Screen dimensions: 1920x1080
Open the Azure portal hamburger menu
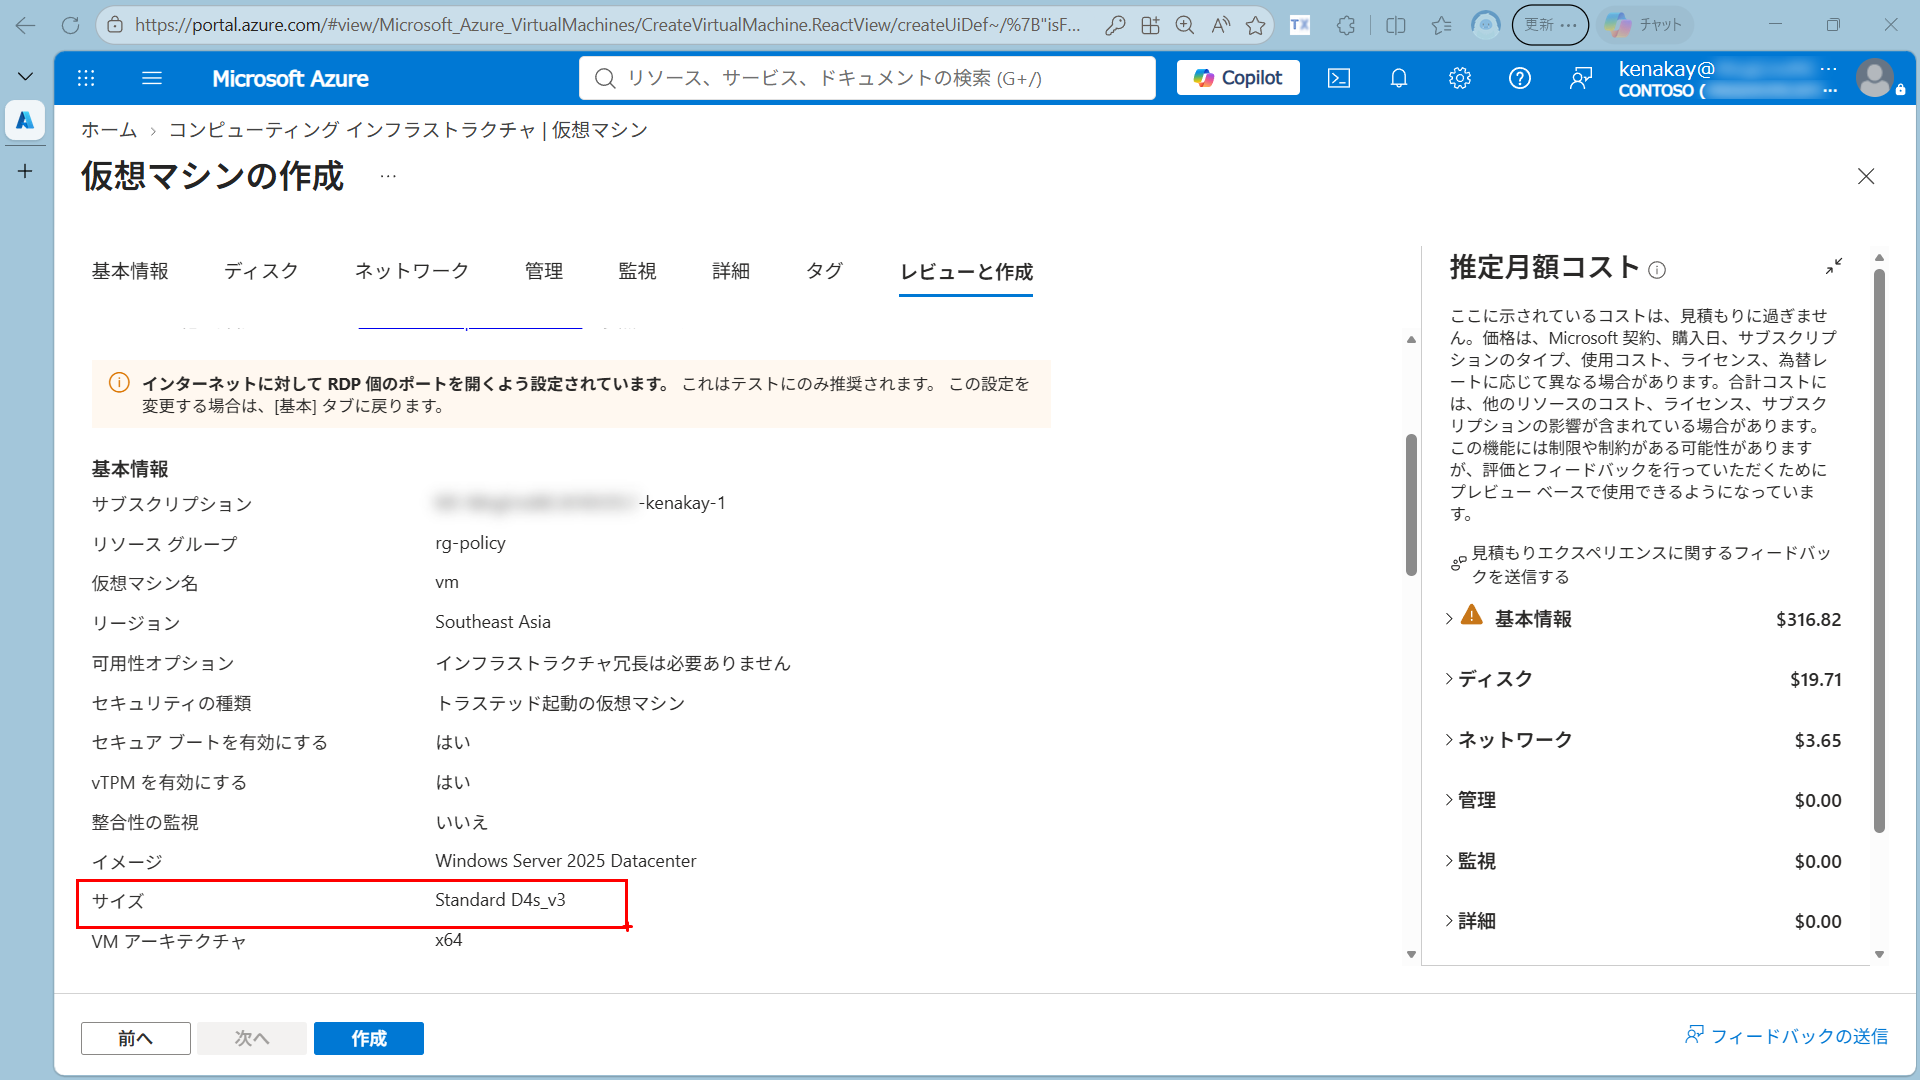(152, 78)
